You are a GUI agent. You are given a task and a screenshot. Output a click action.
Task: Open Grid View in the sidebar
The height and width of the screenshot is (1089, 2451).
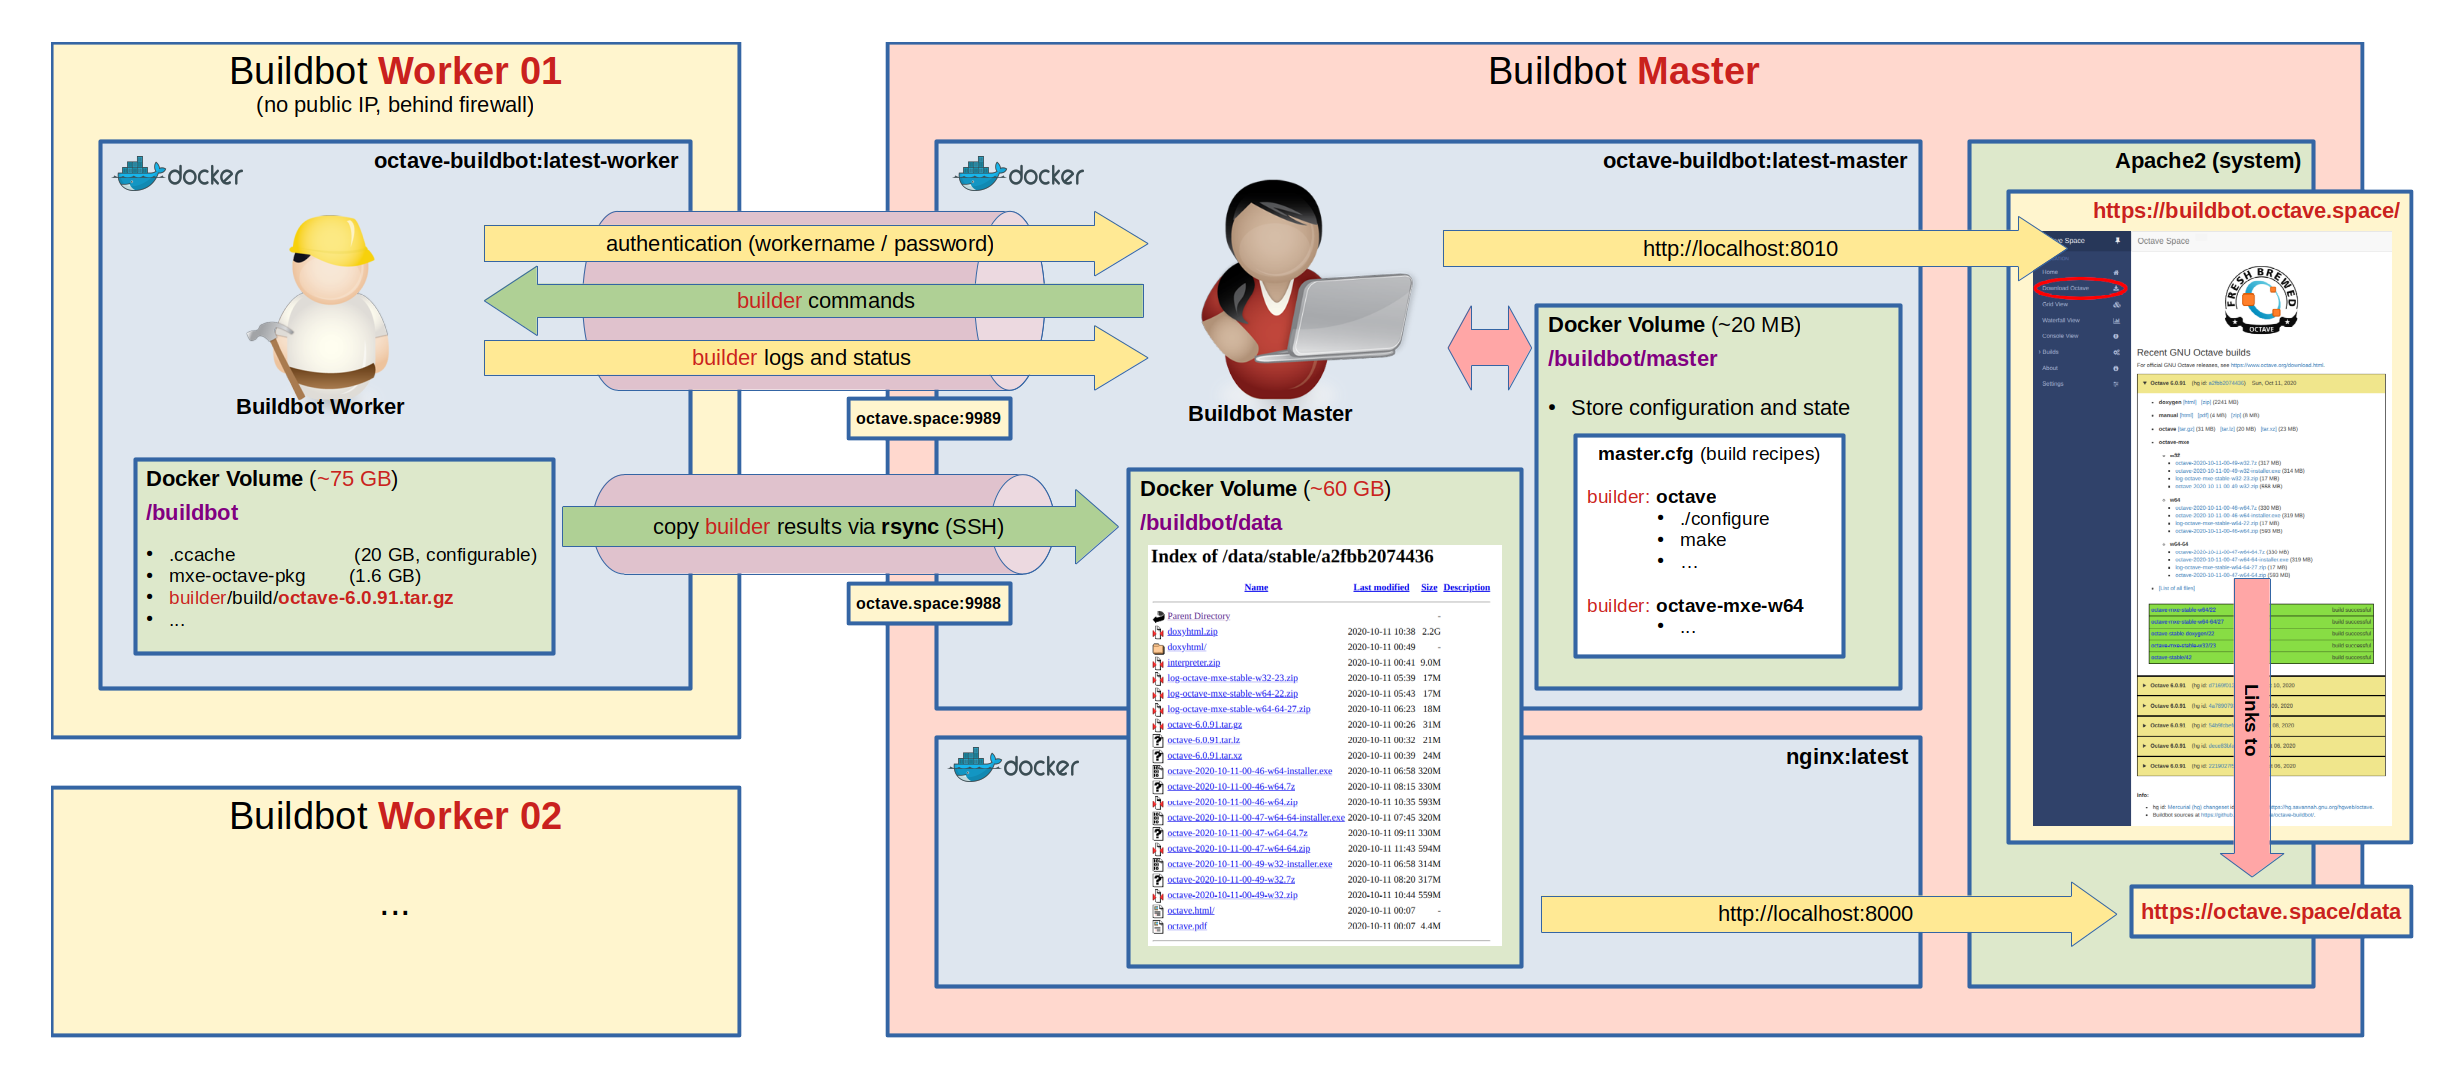[x=2054, y=304]
